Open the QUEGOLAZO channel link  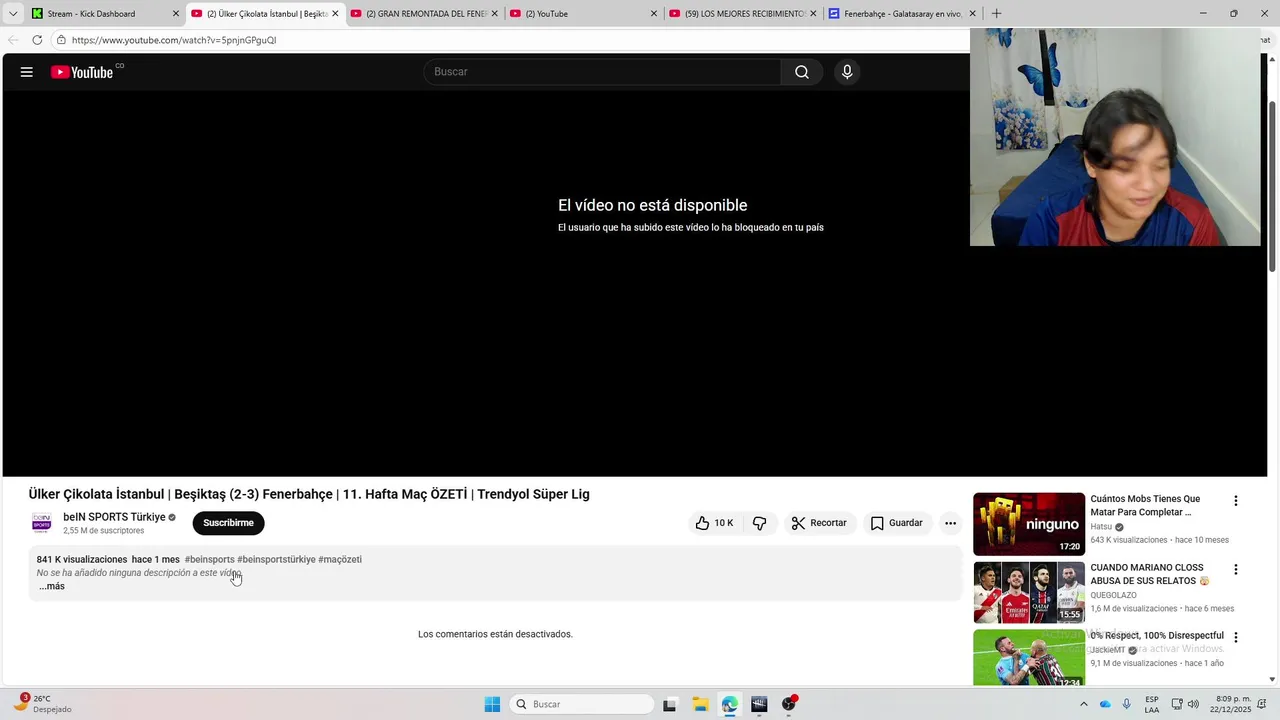pos(1113,595)
